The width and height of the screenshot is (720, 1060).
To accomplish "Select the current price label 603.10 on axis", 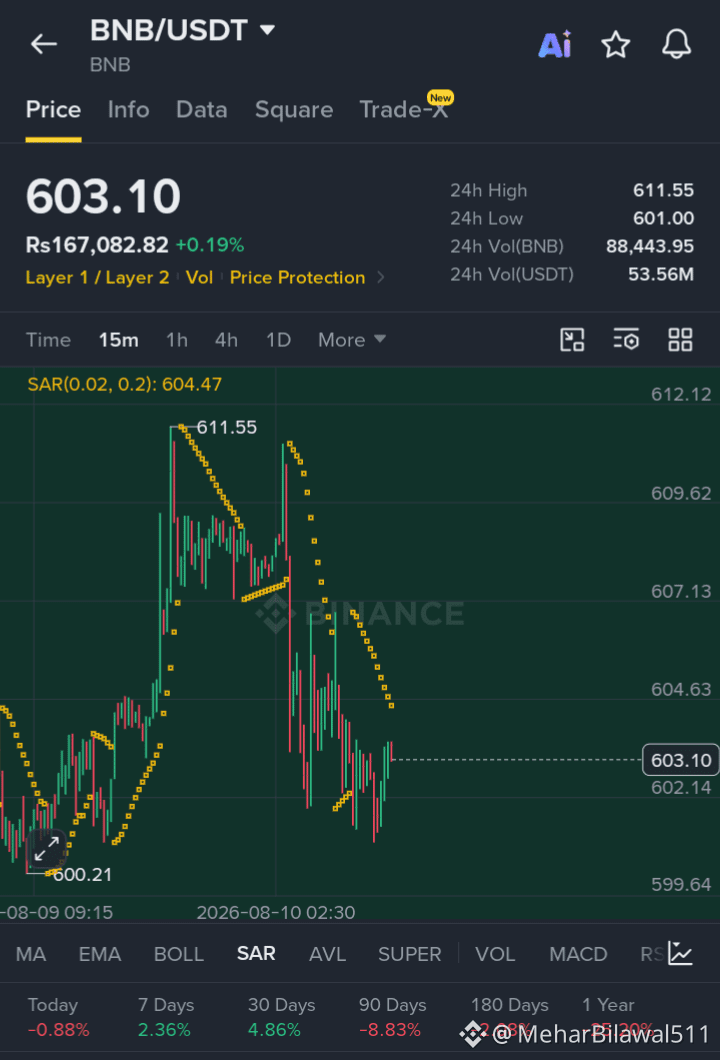I will [x=680, y=760].
